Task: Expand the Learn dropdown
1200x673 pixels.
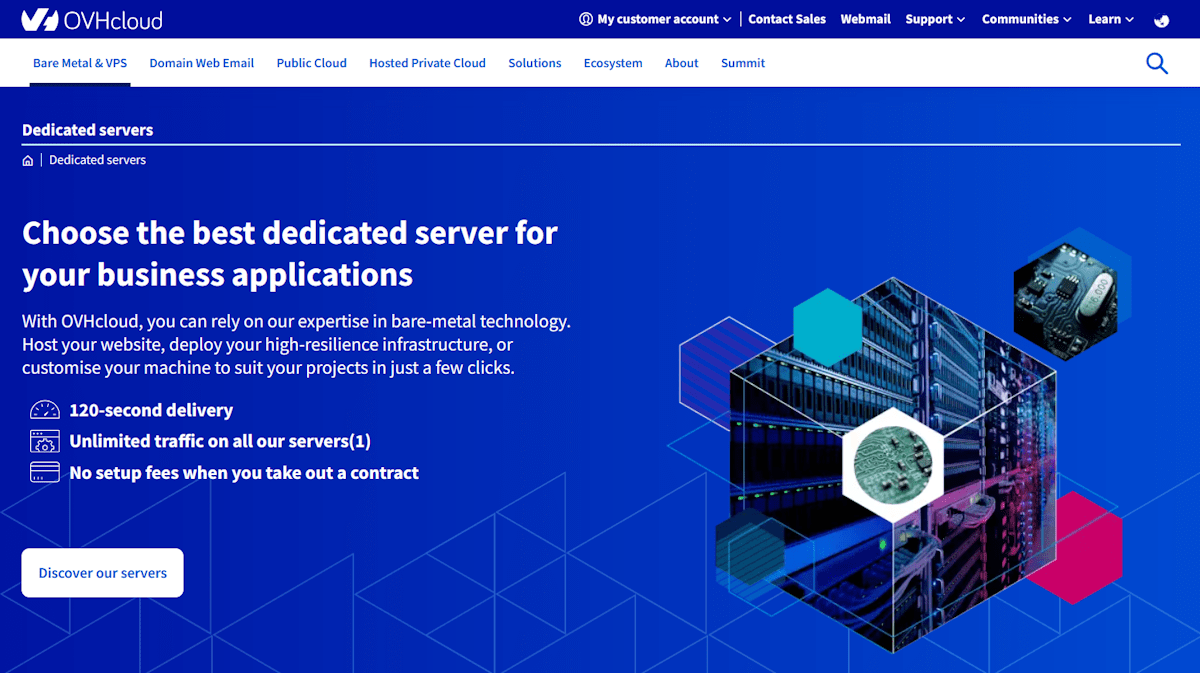Action: (x=1111, y=19)
